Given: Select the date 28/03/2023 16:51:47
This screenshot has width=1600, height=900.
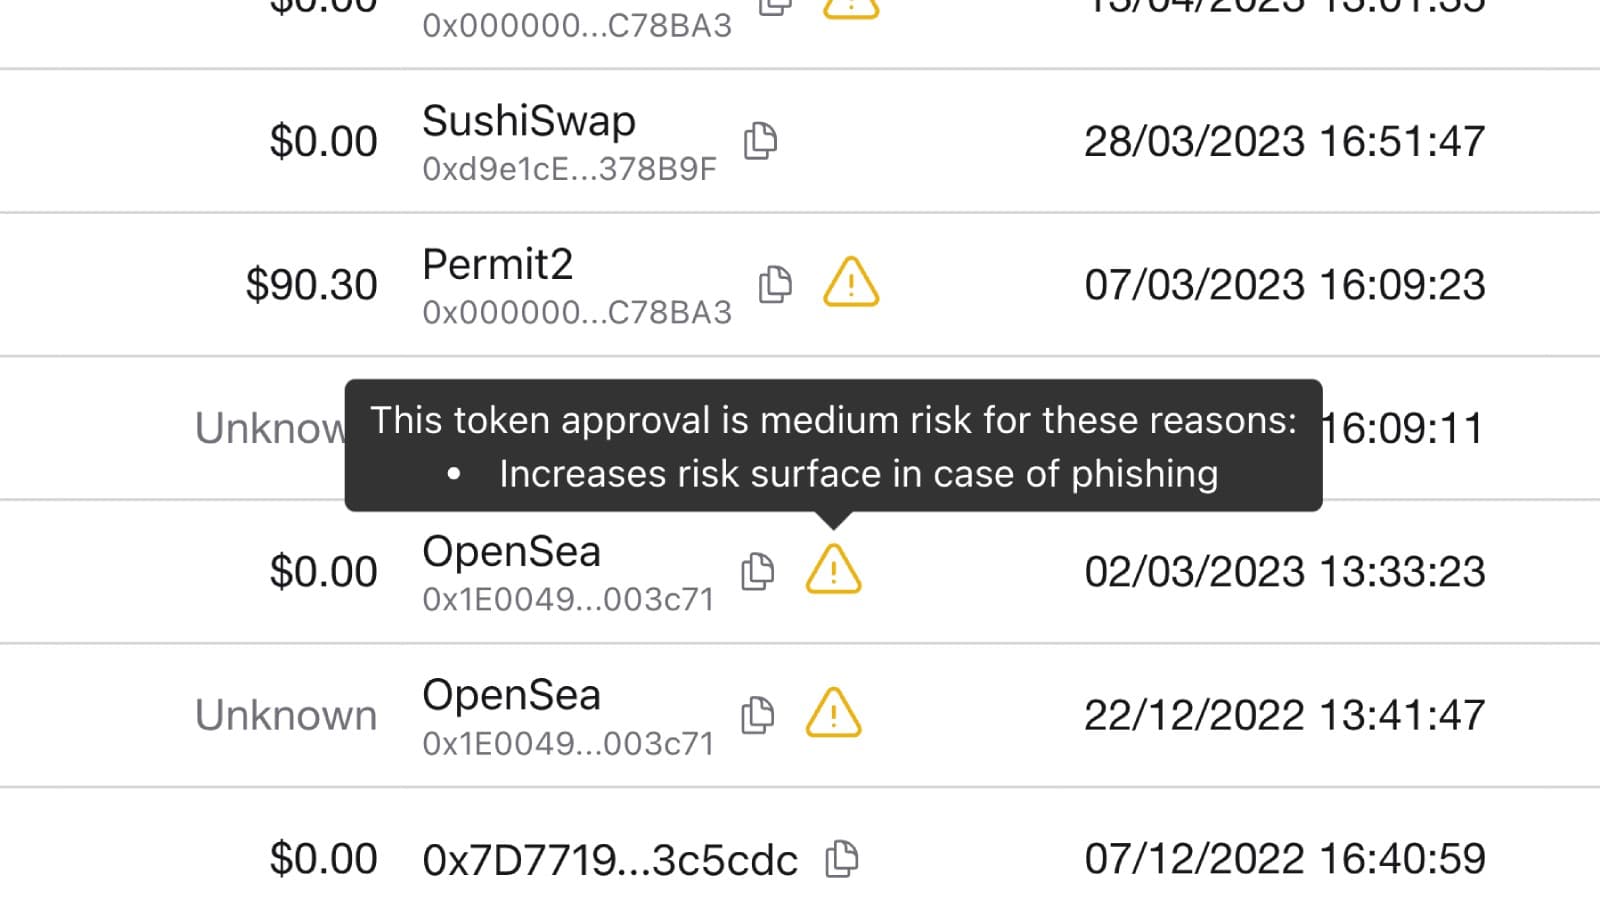Looking at the screenshot, I should click(1285, 141).
